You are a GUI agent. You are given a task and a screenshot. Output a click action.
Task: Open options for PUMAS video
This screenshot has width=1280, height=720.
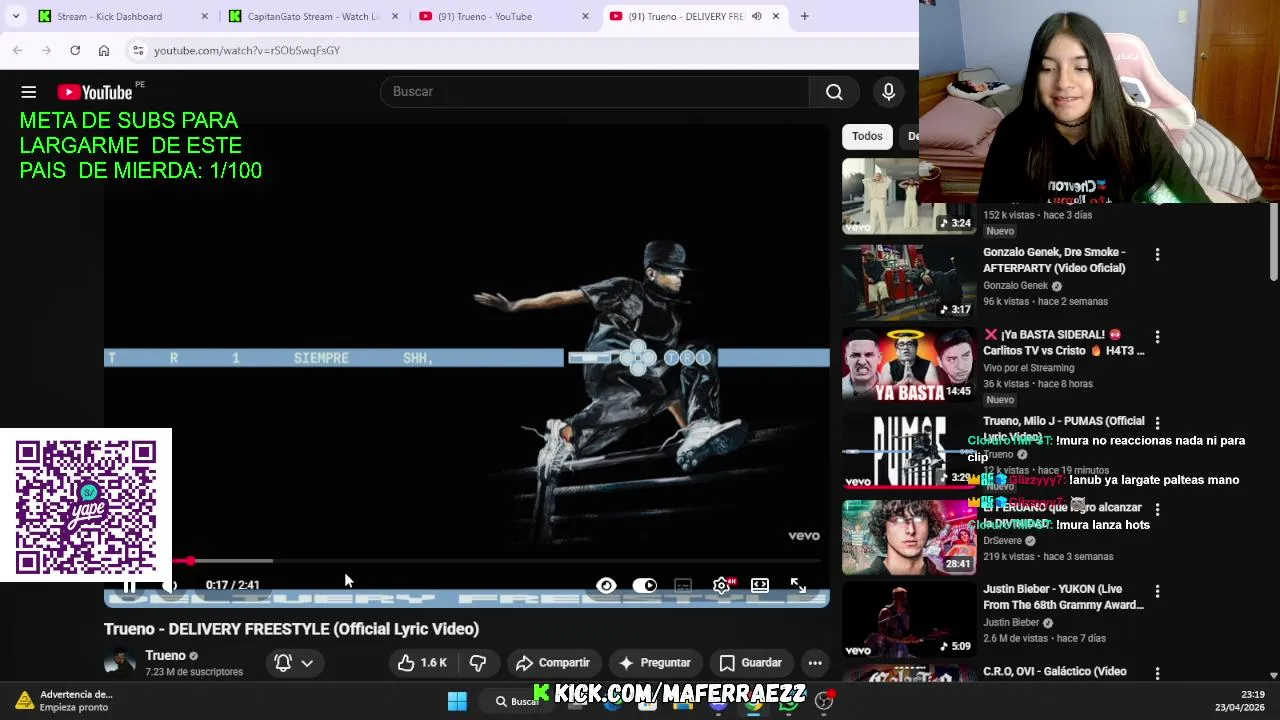click(1157, 424)
